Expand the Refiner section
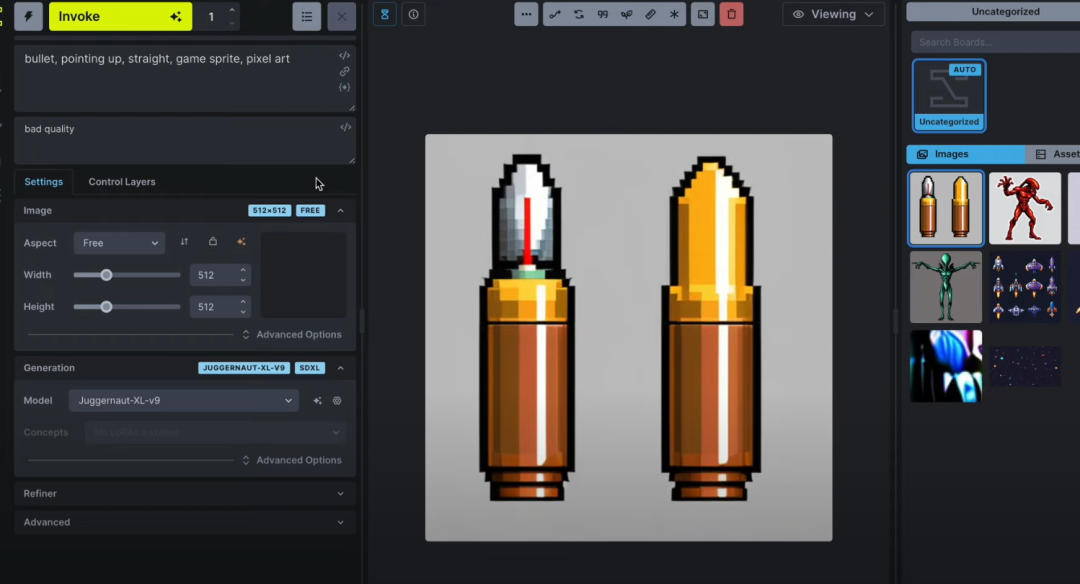Viewport: 1080px width, 584px height. tap(184, 493)
